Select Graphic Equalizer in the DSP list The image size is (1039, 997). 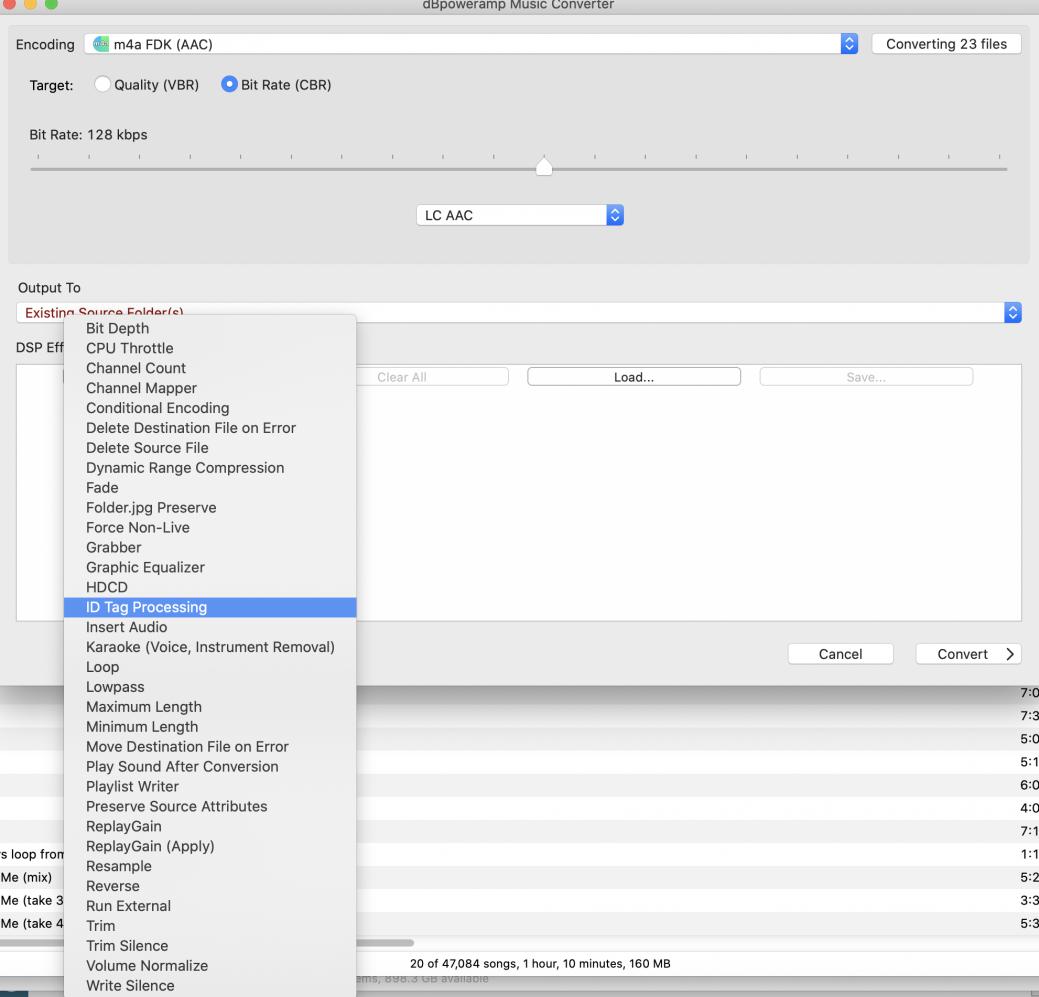(145, 567)
